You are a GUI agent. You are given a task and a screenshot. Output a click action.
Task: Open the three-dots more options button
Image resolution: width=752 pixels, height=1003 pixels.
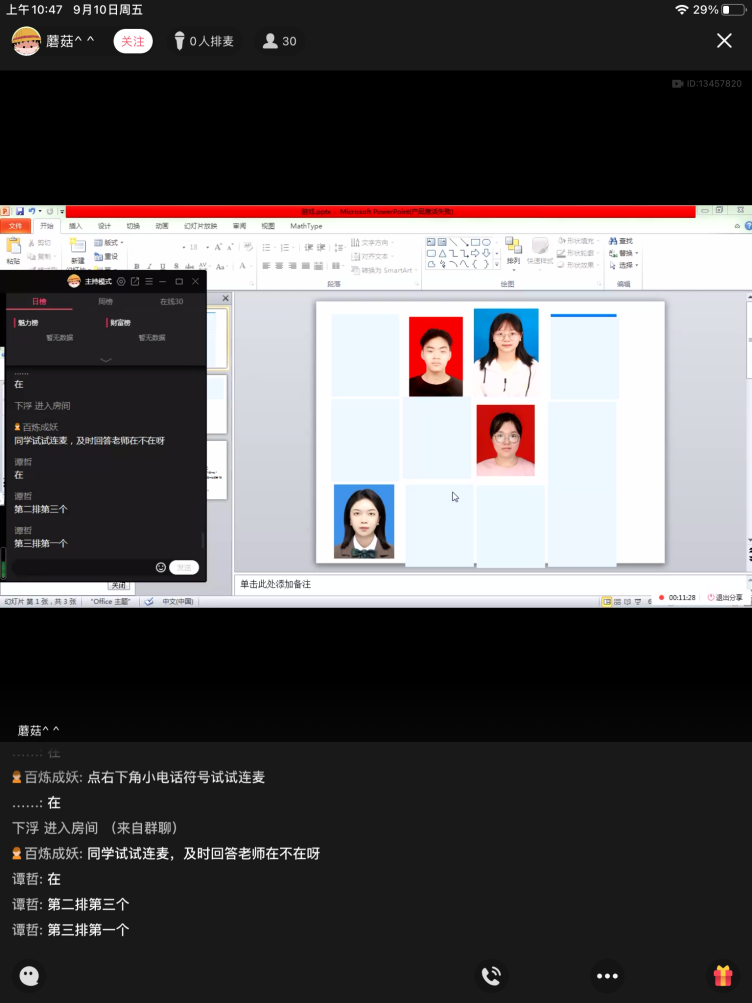point(606,975)
